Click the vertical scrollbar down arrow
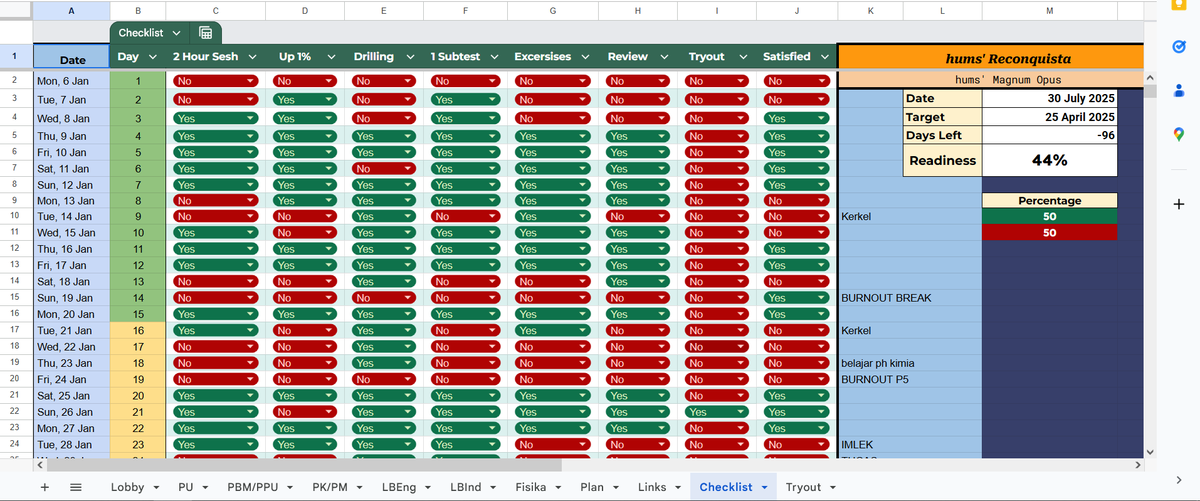 click(x=1149, y=451)
